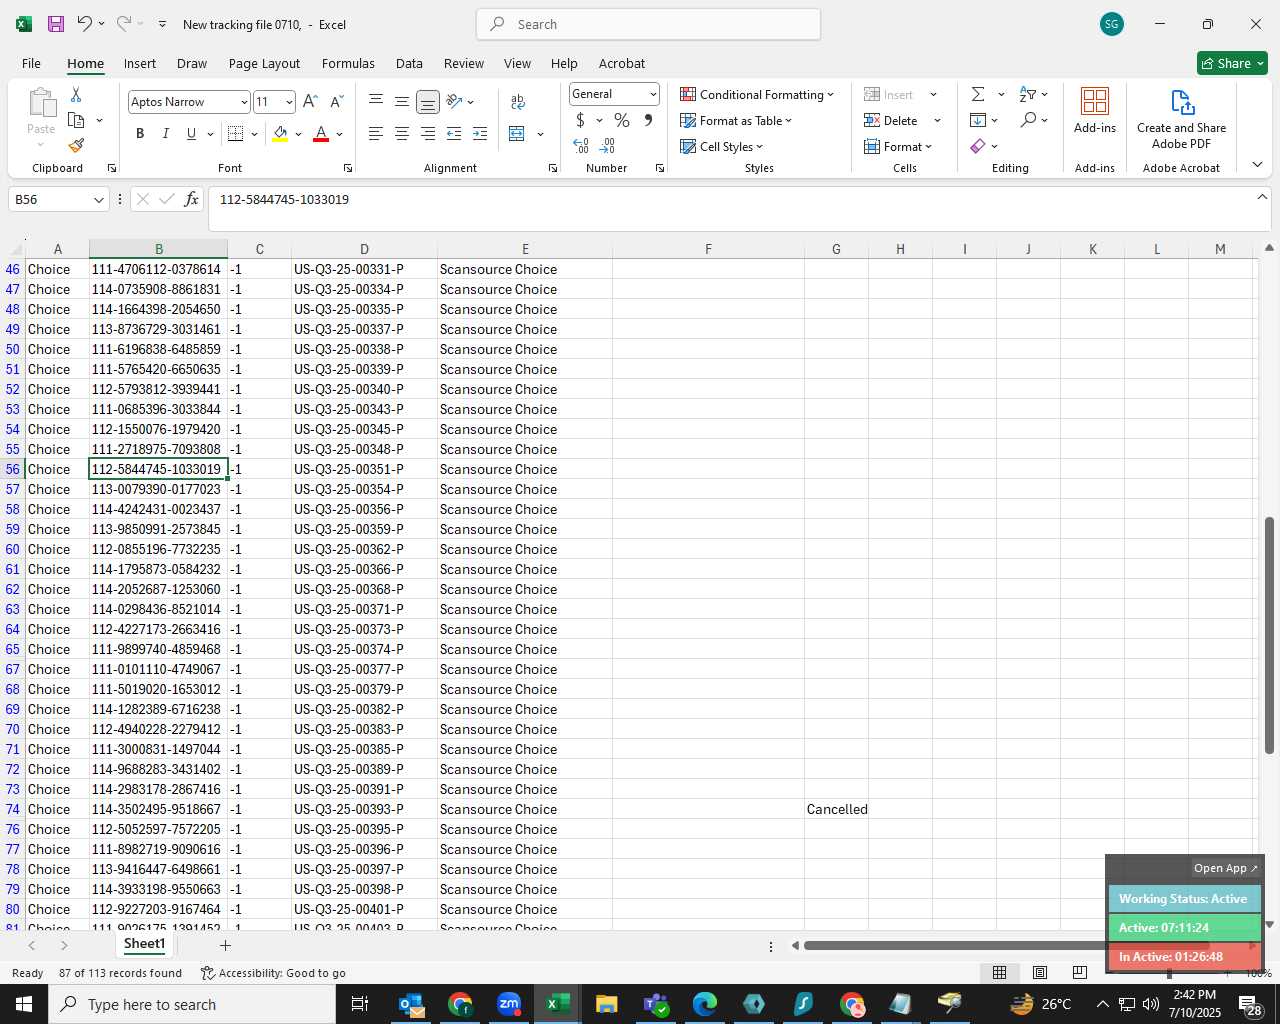The width and height of the screenshot is (1280, 1024).
Task: Click the Search box in title bar
Action: 648,24
